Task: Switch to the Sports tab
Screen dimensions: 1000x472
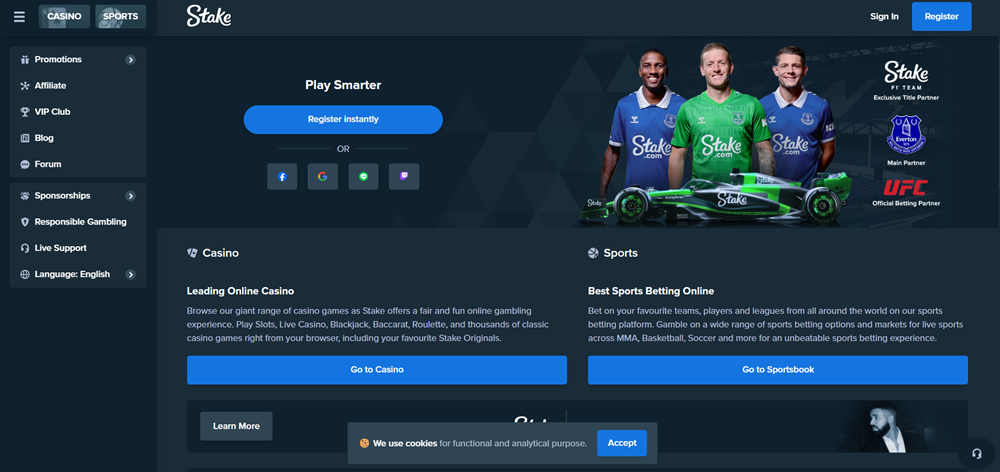Action: 121,17
